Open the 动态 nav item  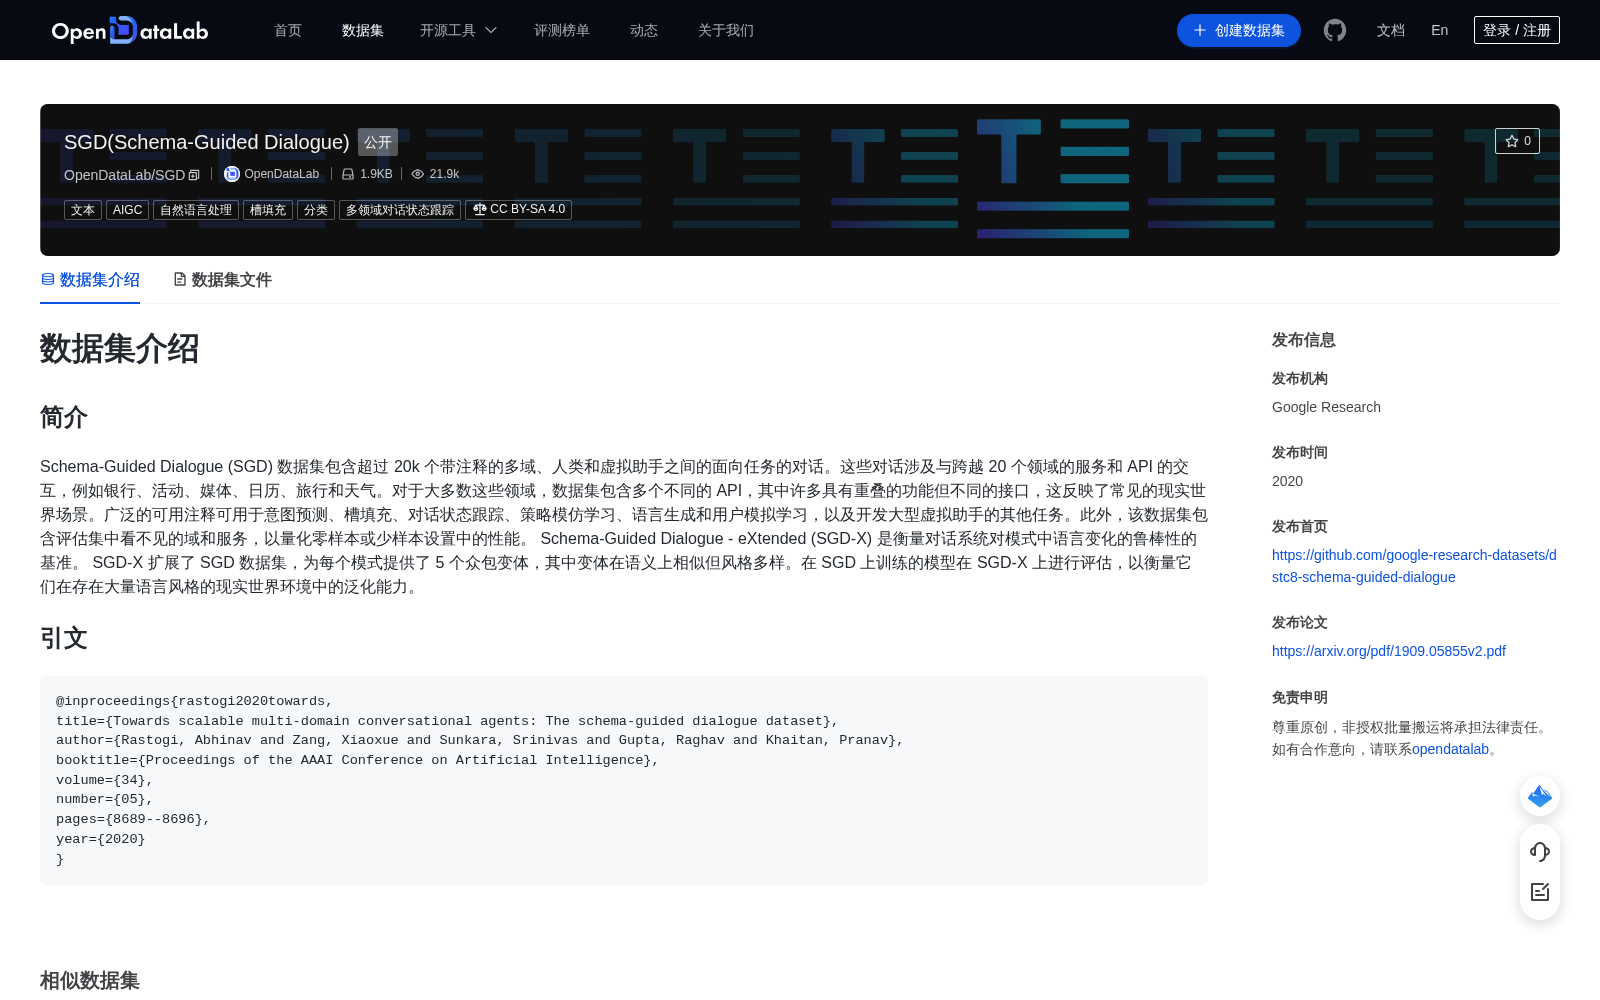(x=644, y=30)
